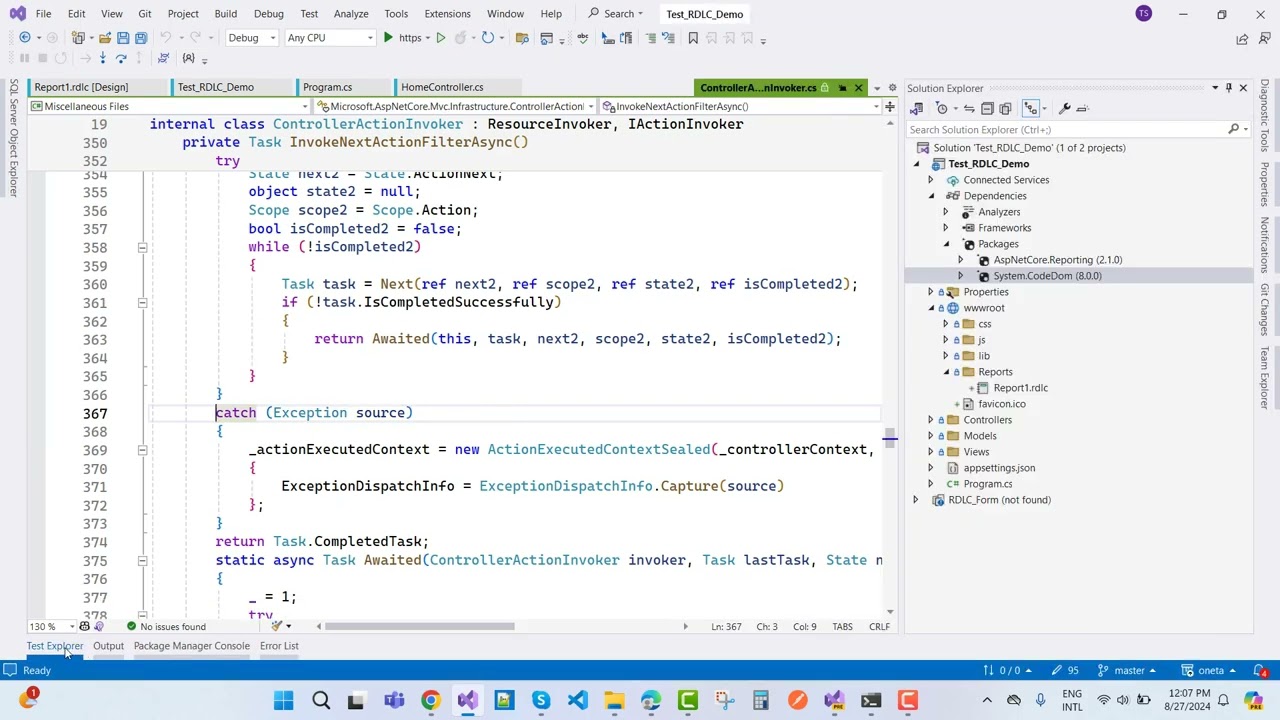Image resolution: width=1280 pixels, height=720 pixels.
Task: Click the pencil pending changes count 95
Action: click(x=1066, y=670)
